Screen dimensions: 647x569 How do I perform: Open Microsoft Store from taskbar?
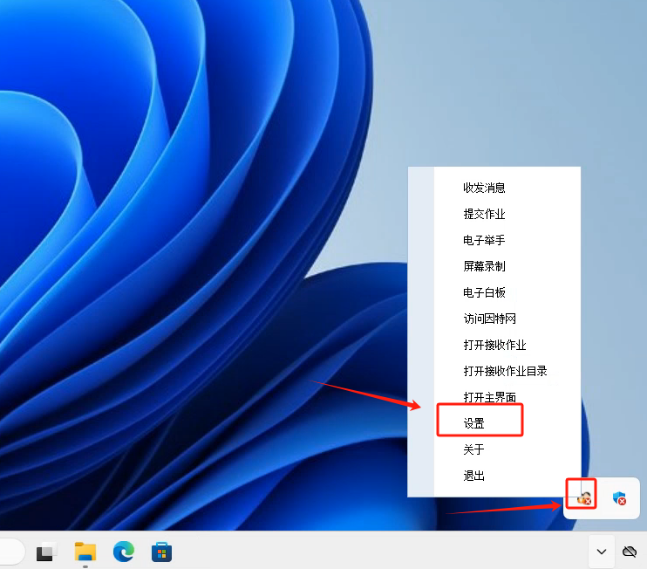coord(161,551)
